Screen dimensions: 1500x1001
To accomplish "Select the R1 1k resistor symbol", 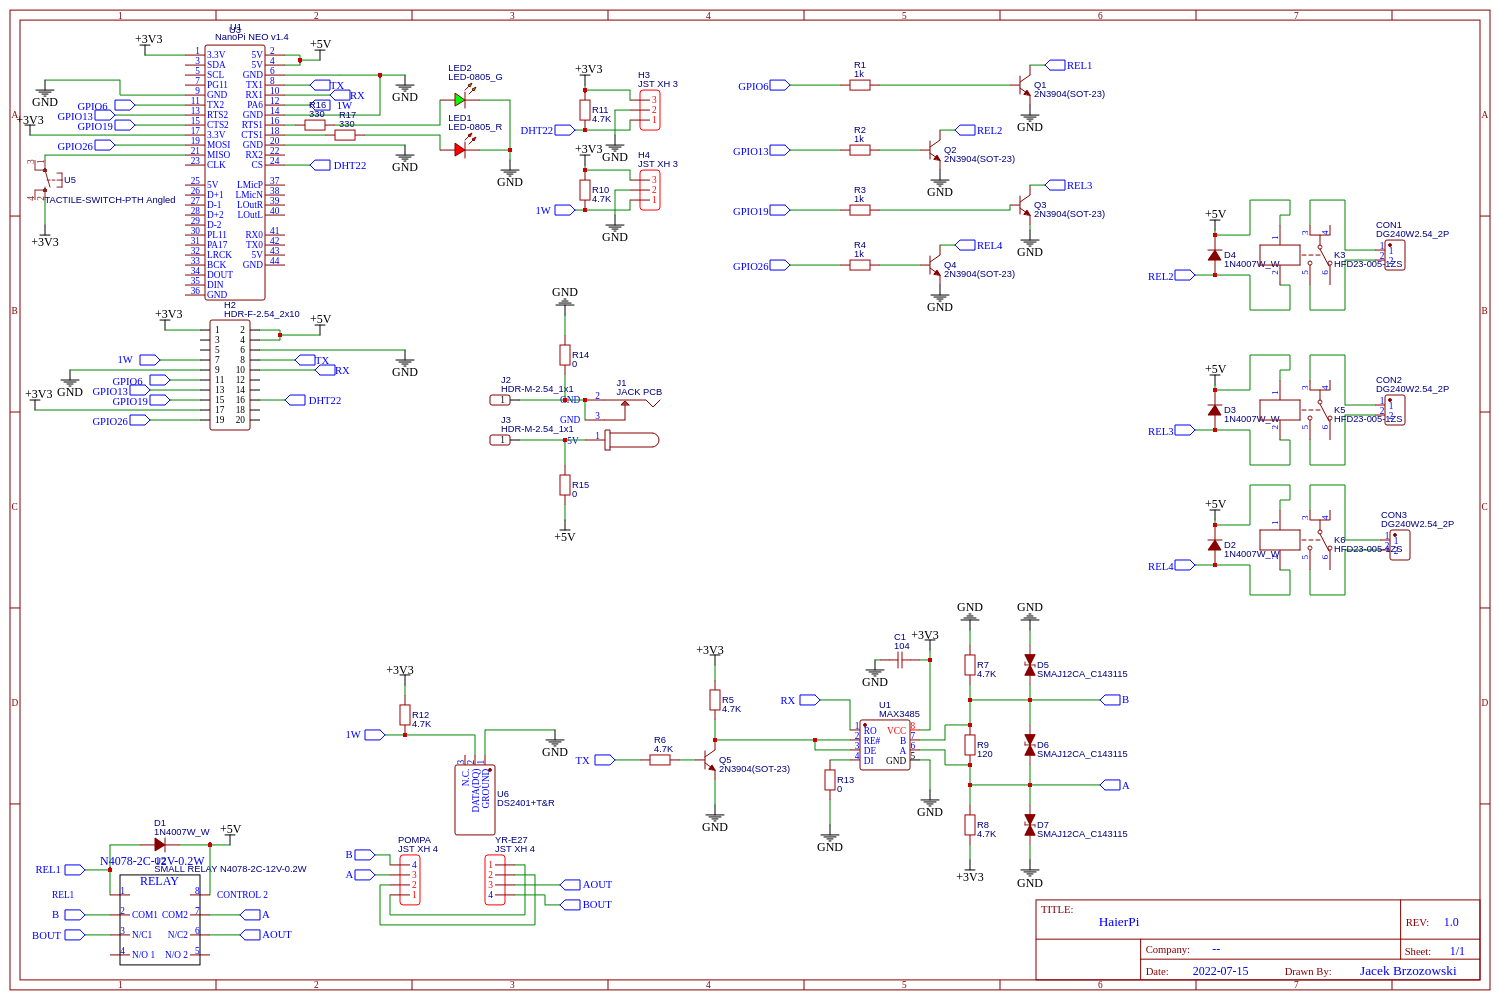I will pos(860,85).
